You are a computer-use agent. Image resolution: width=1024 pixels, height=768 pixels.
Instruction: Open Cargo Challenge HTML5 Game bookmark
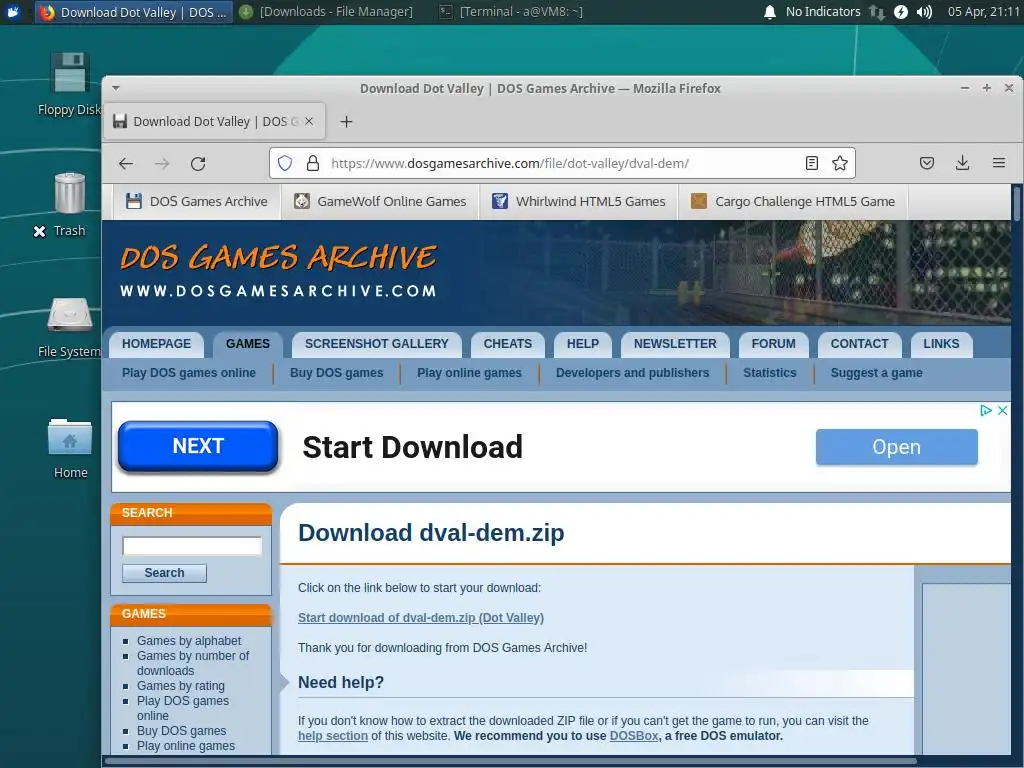point(793,201)
